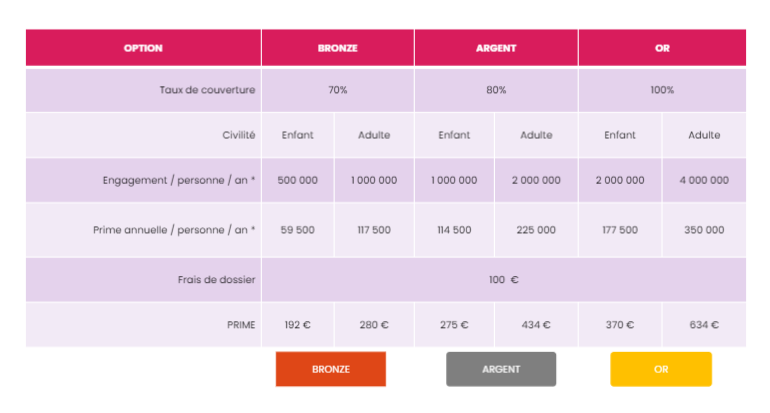Click the gray ARGENT button
This screenshot has height=413, width=770.
tap(501, 369)
